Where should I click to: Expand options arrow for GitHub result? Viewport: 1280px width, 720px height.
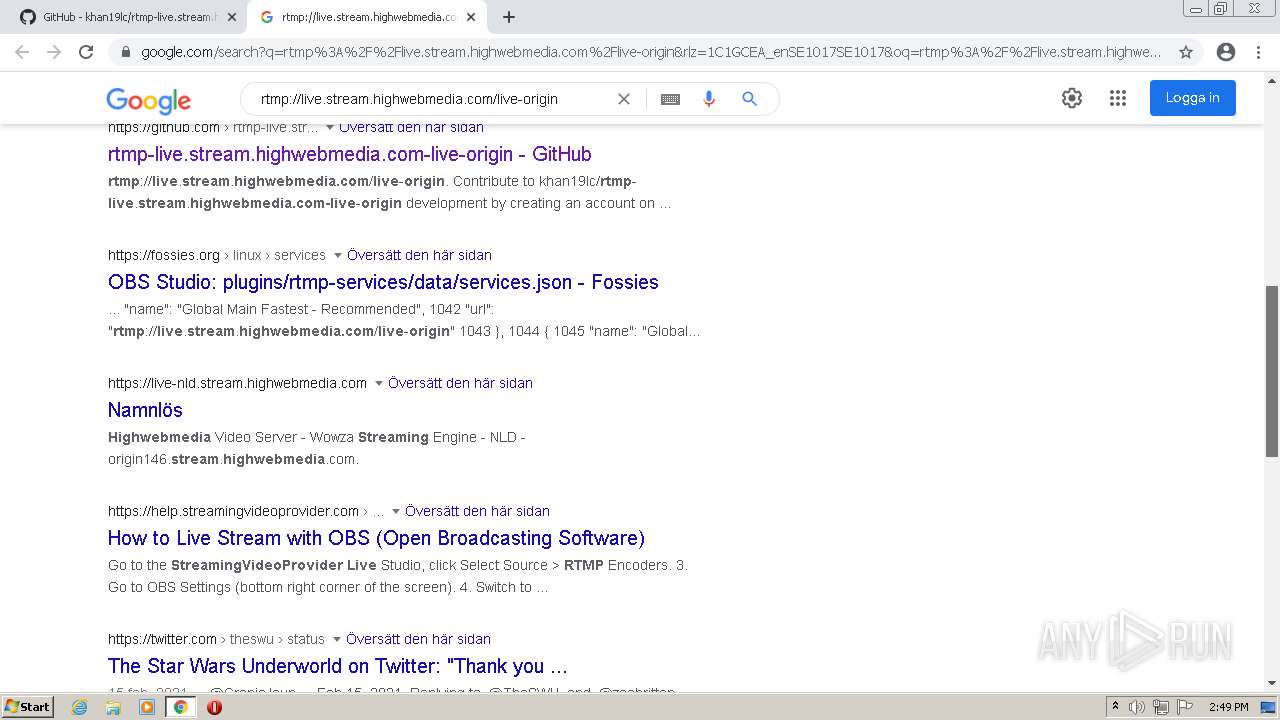tap(330, 127)
